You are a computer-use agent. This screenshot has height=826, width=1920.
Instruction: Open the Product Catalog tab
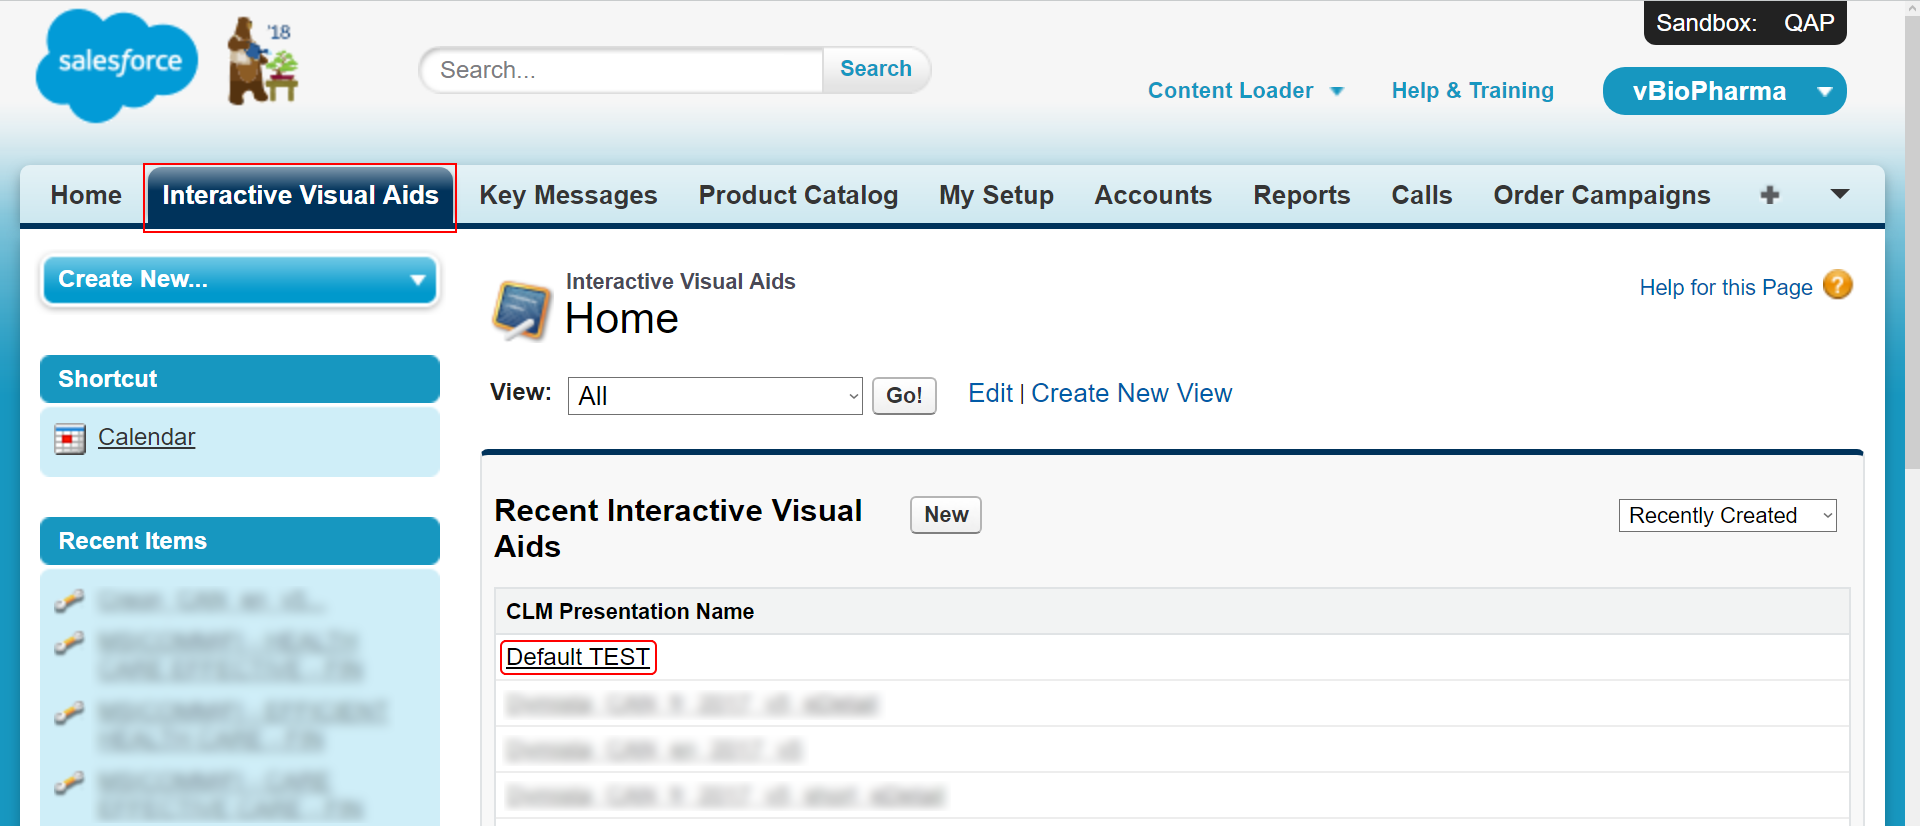[798, 195]
